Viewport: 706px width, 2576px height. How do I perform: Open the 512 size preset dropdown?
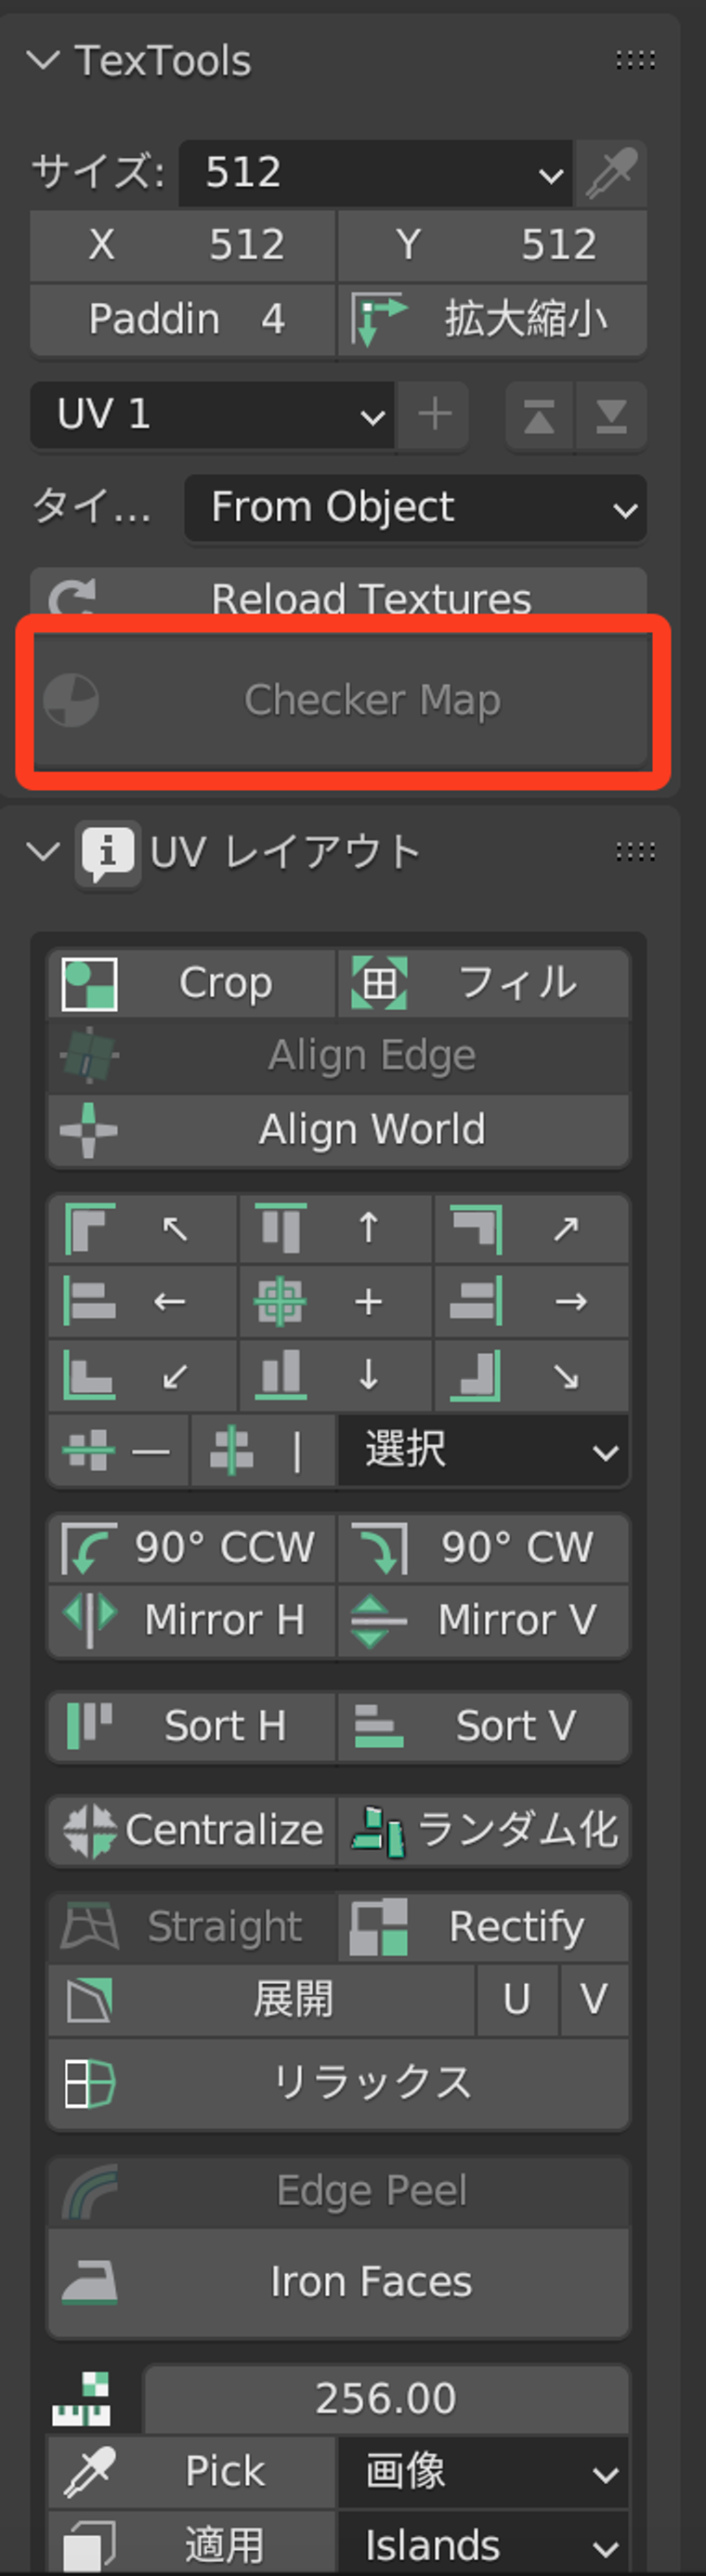point(375,173)
